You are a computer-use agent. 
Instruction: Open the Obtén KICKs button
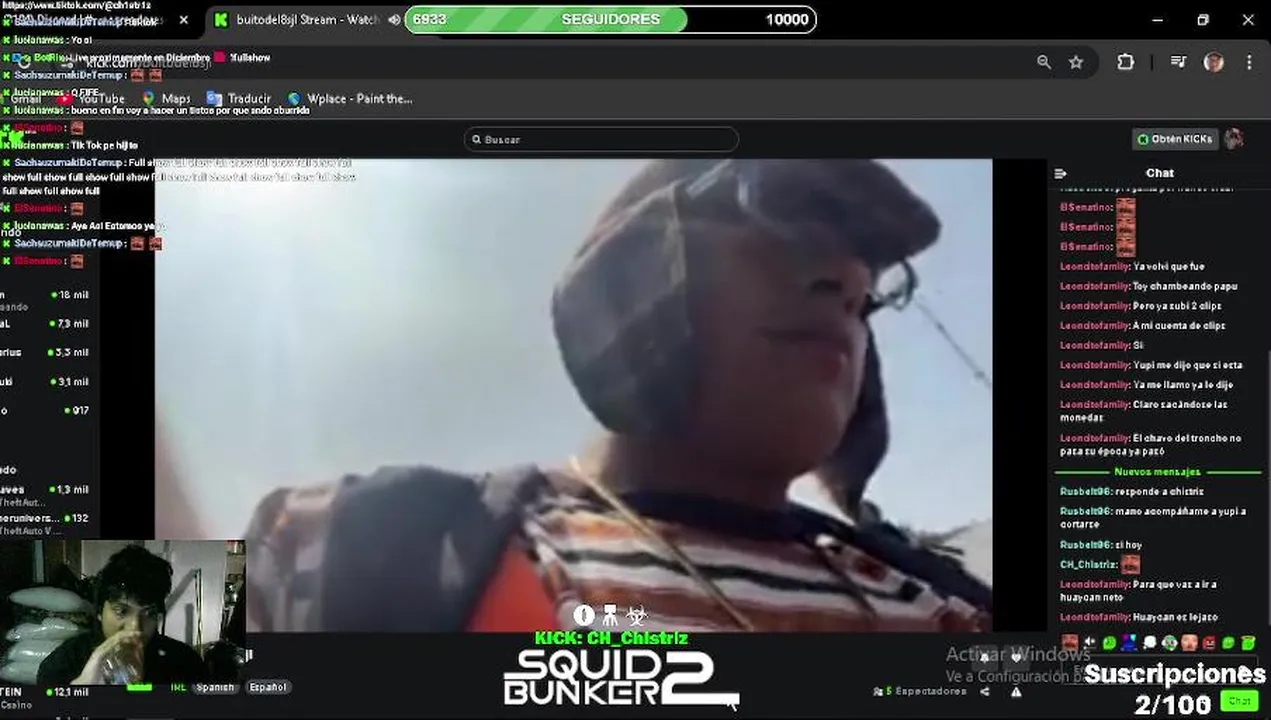pyautogui.click(x=1175, y=139)
